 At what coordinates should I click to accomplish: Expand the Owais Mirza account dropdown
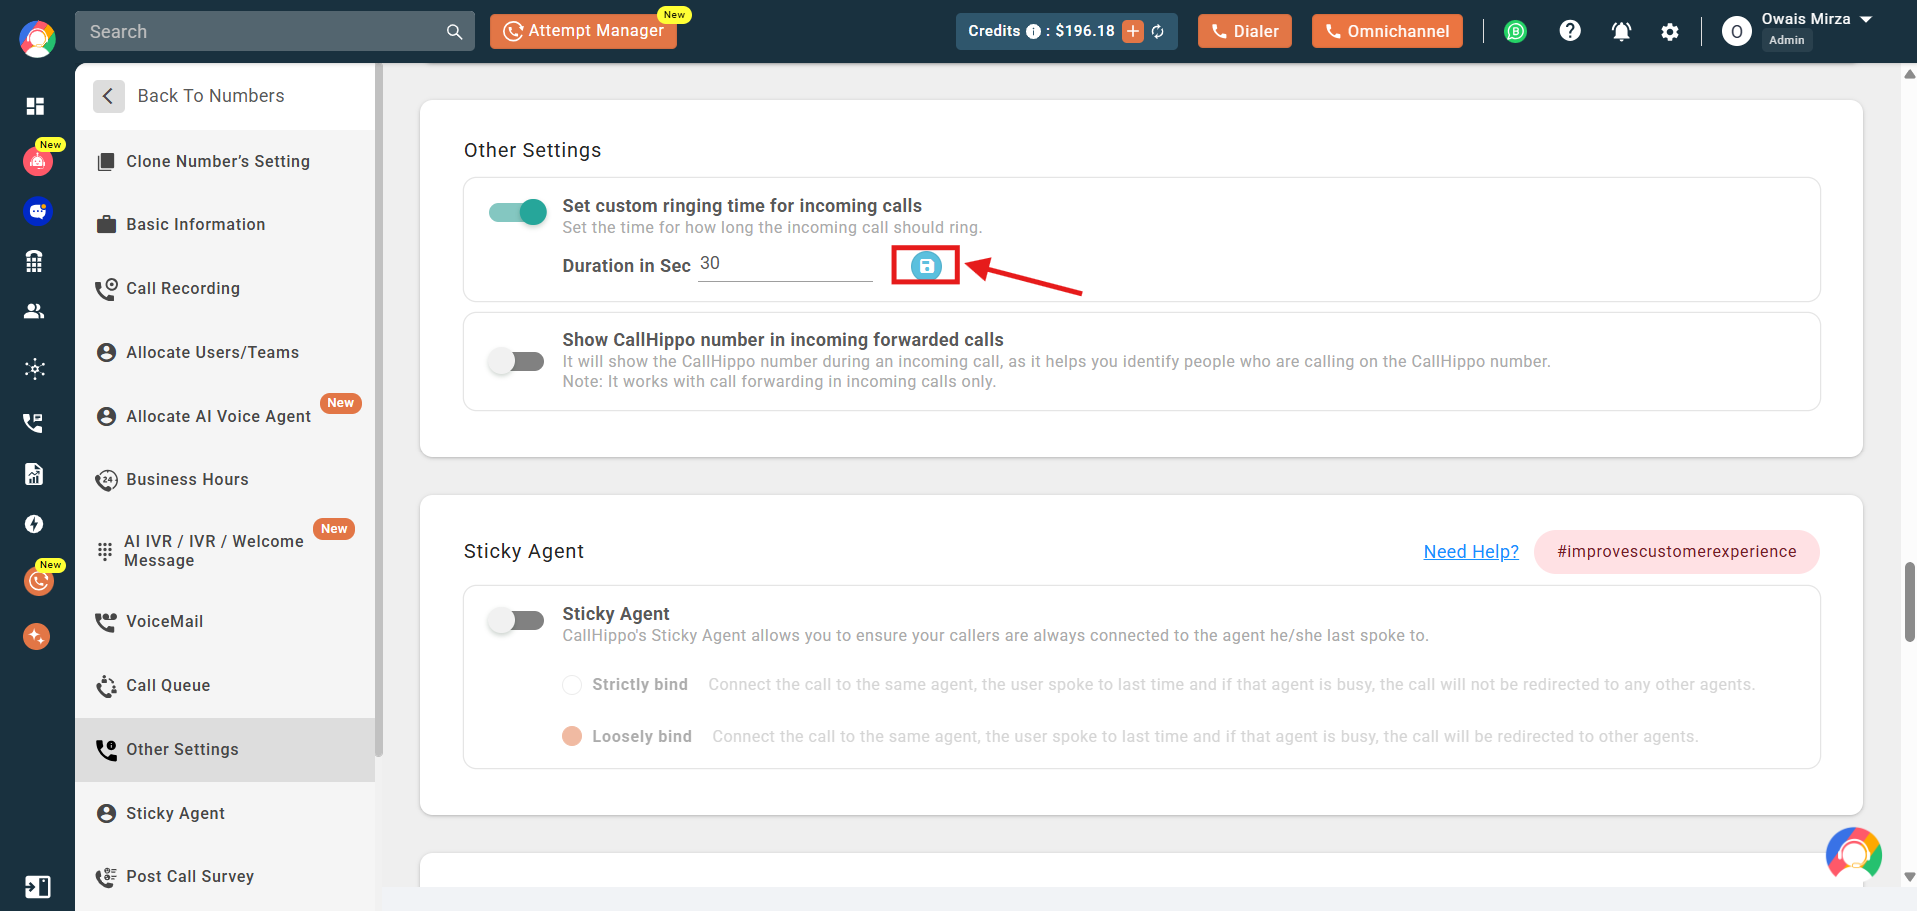(1866, 19)
